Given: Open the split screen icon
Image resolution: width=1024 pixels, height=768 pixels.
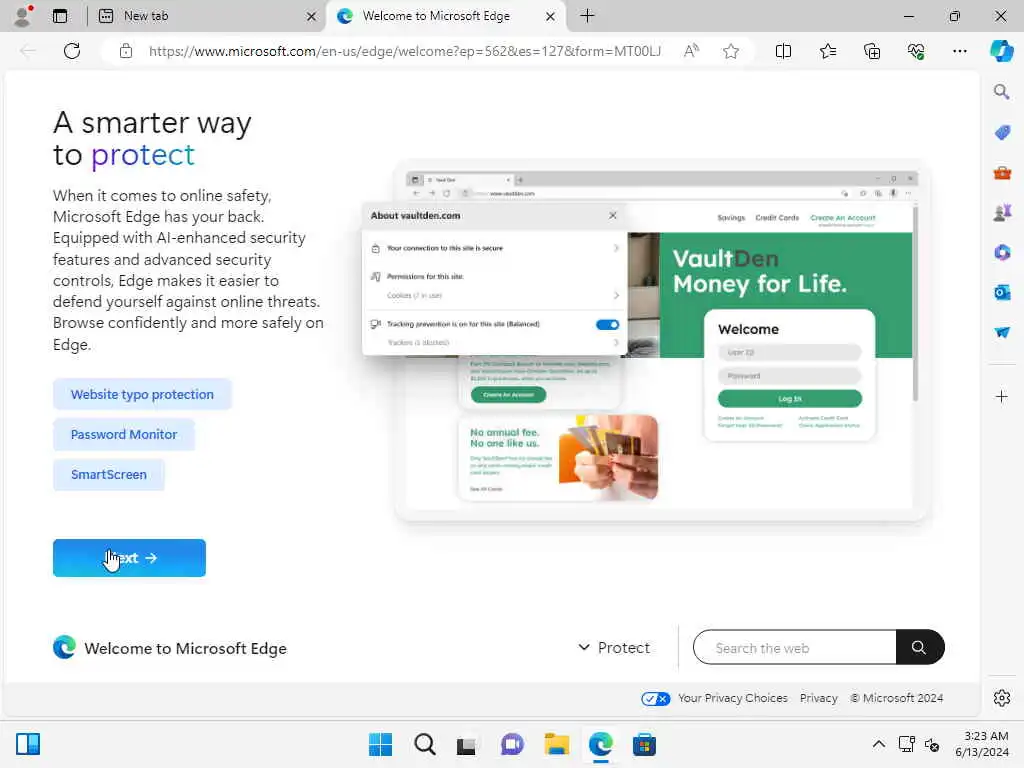Looking at the screenshot, I should click(x=783, y=51).
